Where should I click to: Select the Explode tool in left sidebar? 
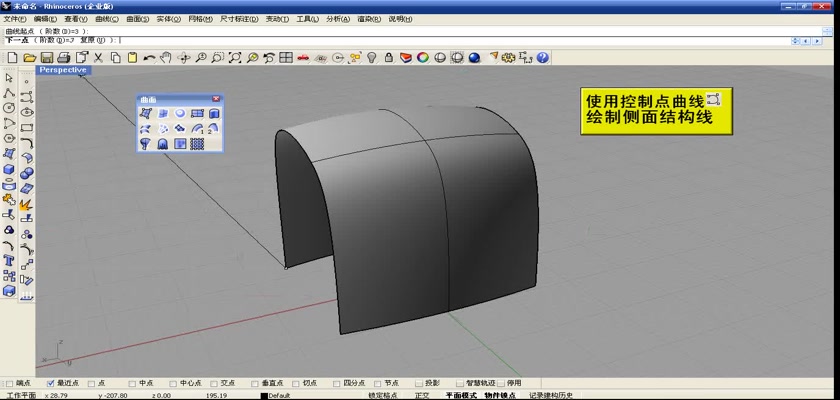[26, 204]
